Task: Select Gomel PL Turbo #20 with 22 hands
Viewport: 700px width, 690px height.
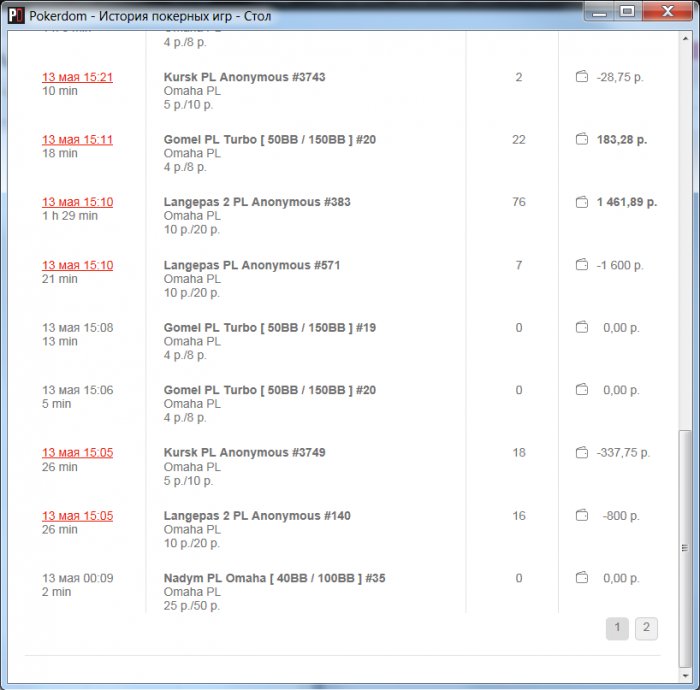Action: [x=270, y=140]
